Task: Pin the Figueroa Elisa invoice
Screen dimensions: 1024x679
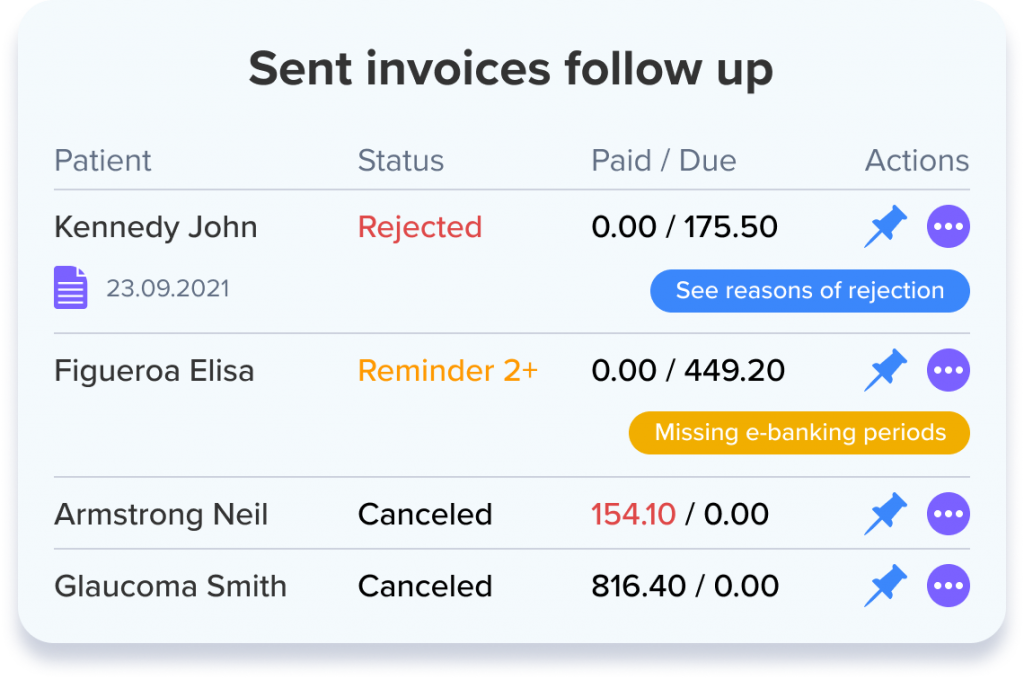Action: click(885, 371)
